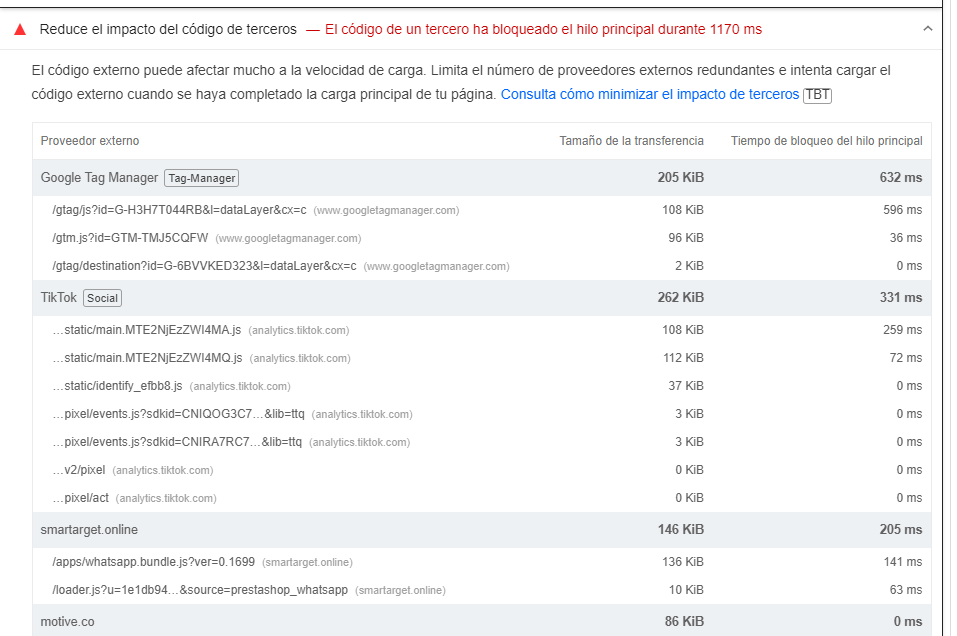Collapse the third-party code audit chevron
This screenshot has width=957, height=636.
(x=927, y=30)
